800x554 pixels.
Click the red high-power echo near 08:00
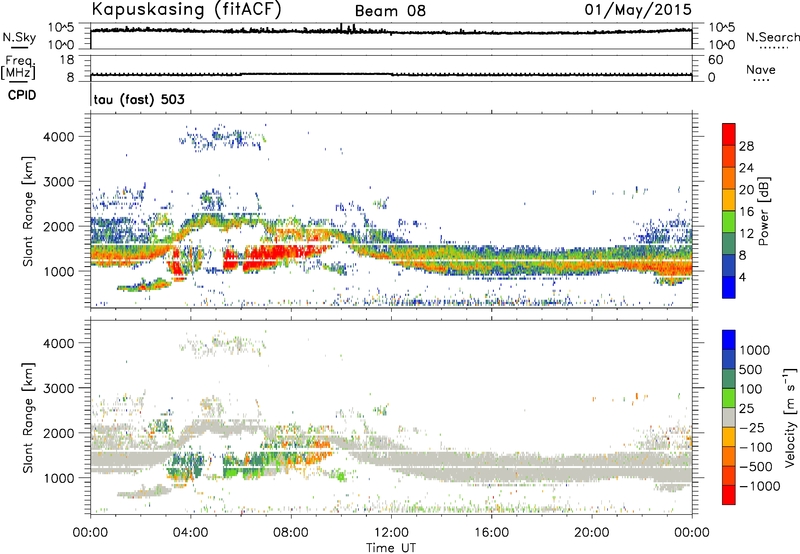click(278, 253)
